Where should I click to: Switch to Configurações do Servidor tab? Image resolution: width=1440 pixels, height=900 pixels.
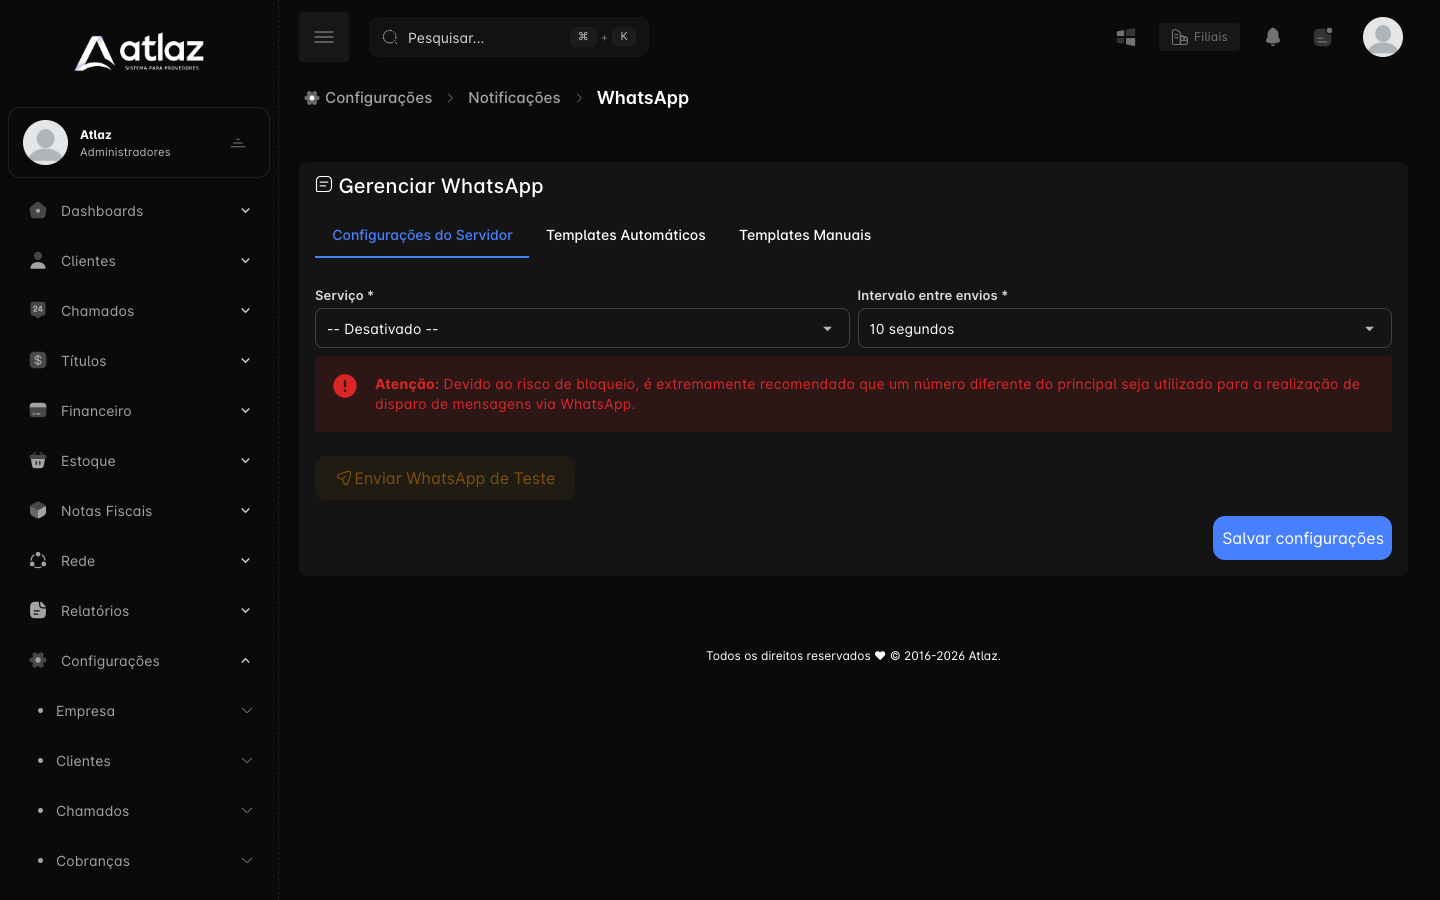click(x=422, y=235)
